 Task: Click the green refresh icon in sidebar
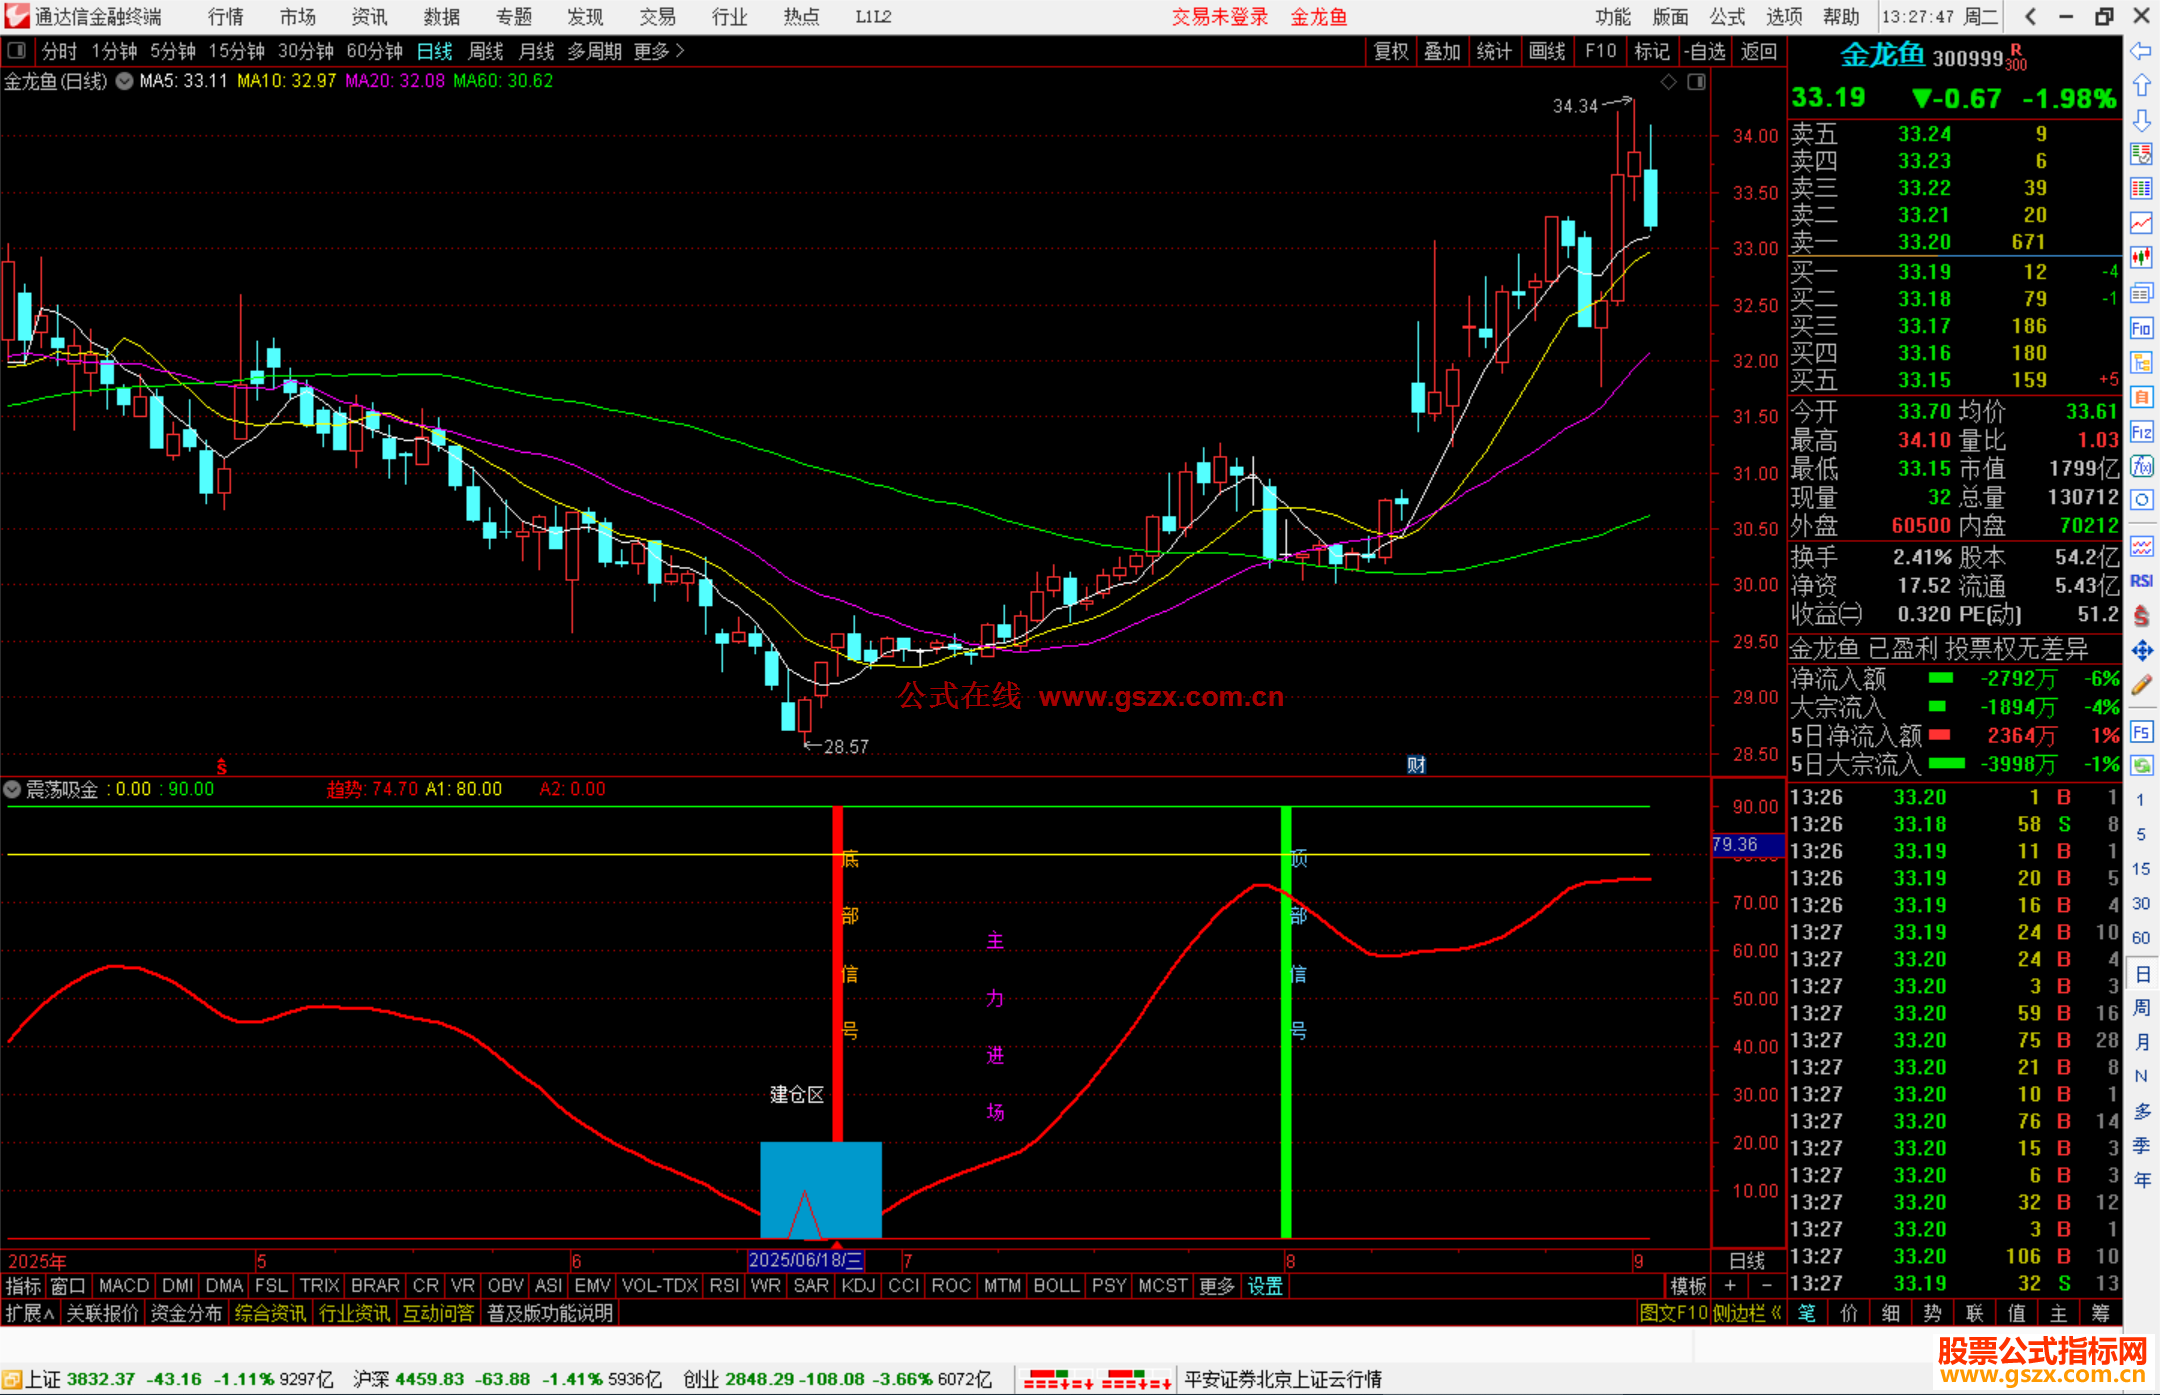point(2141,766)
